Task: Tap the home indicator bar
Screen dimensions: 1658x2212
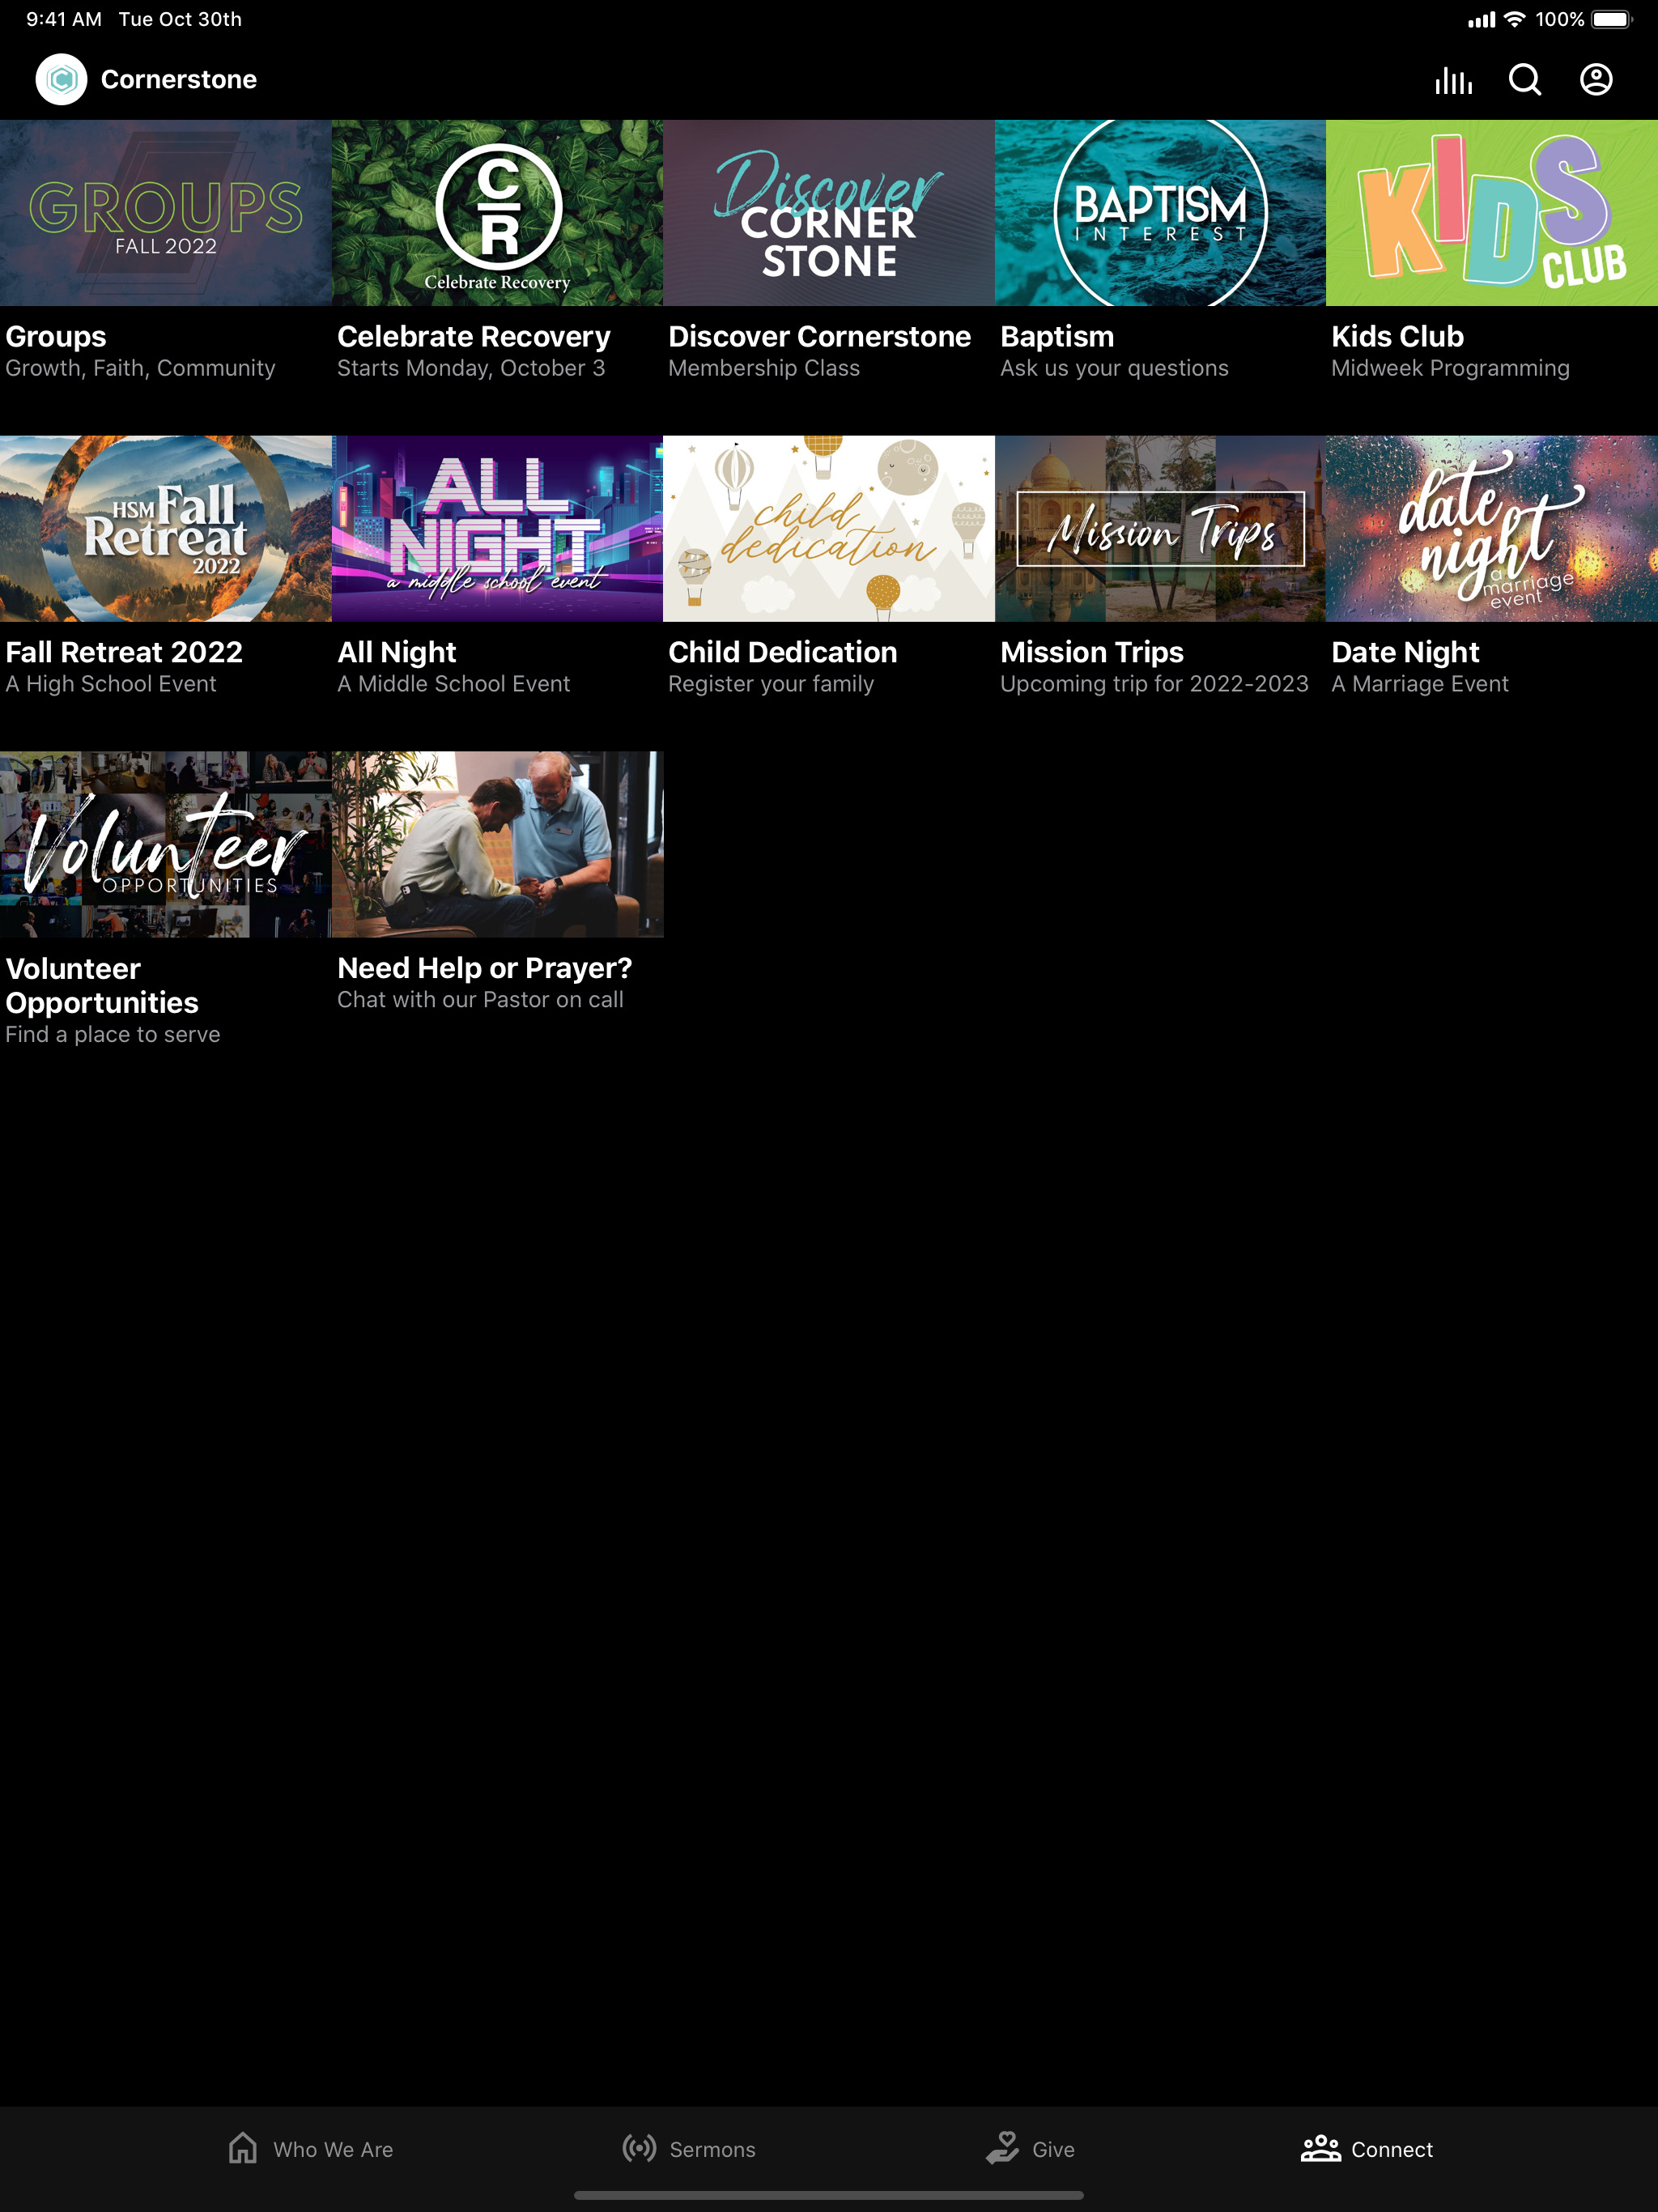Action: pos(829,2196)
